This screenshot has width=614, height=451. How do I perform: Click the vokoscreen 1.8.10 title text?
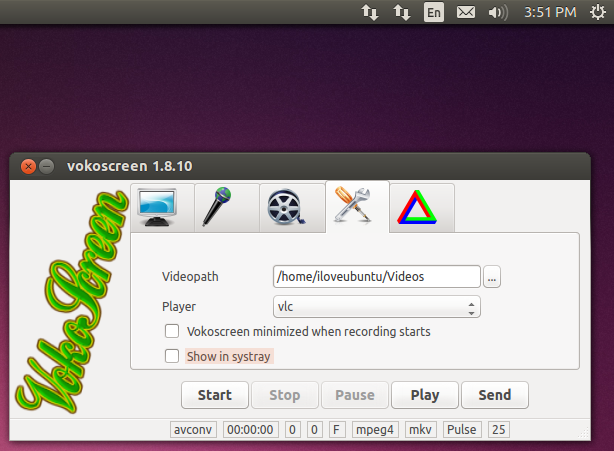click(x=130, y=166)
